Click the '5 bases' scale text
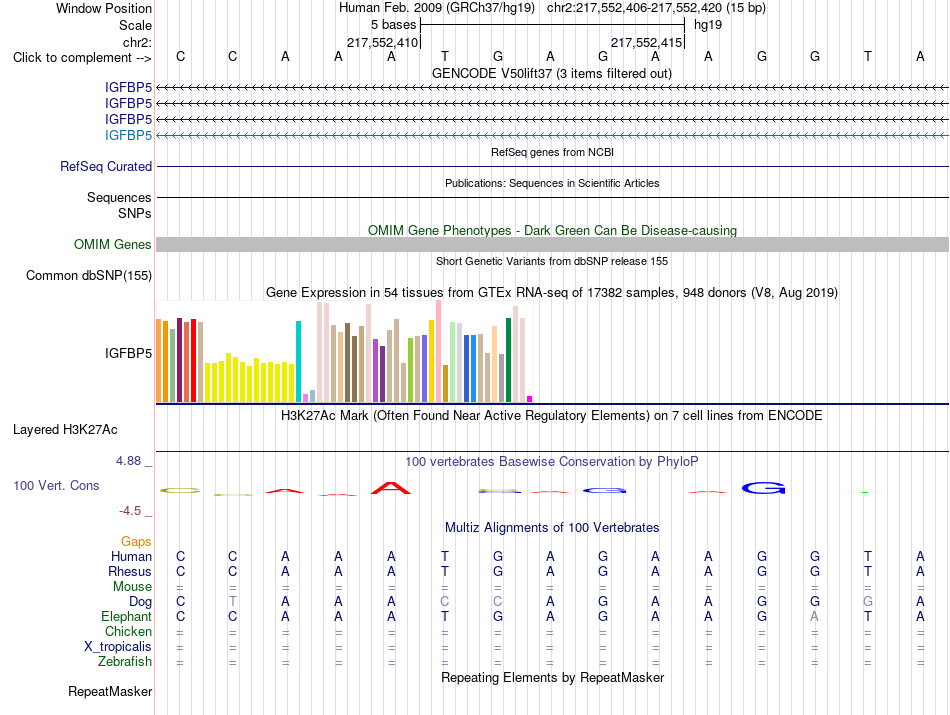Image resolution: width=950 pixels, height=715 pixels. coord(394,25)
